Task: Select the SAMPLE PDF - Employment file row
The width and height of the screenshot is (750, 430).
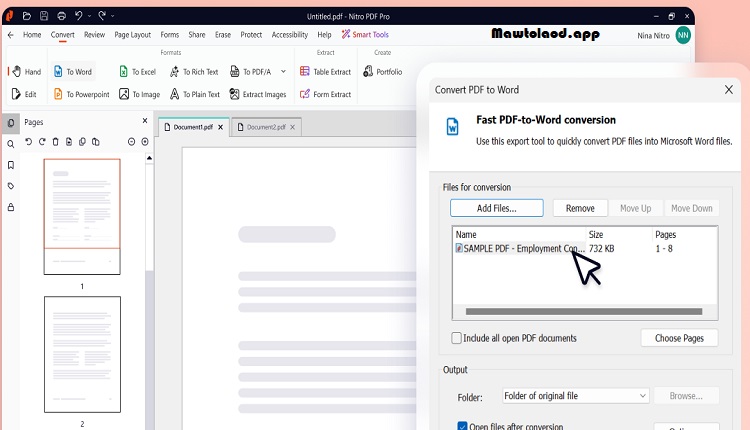Action: tap(585, 249)
